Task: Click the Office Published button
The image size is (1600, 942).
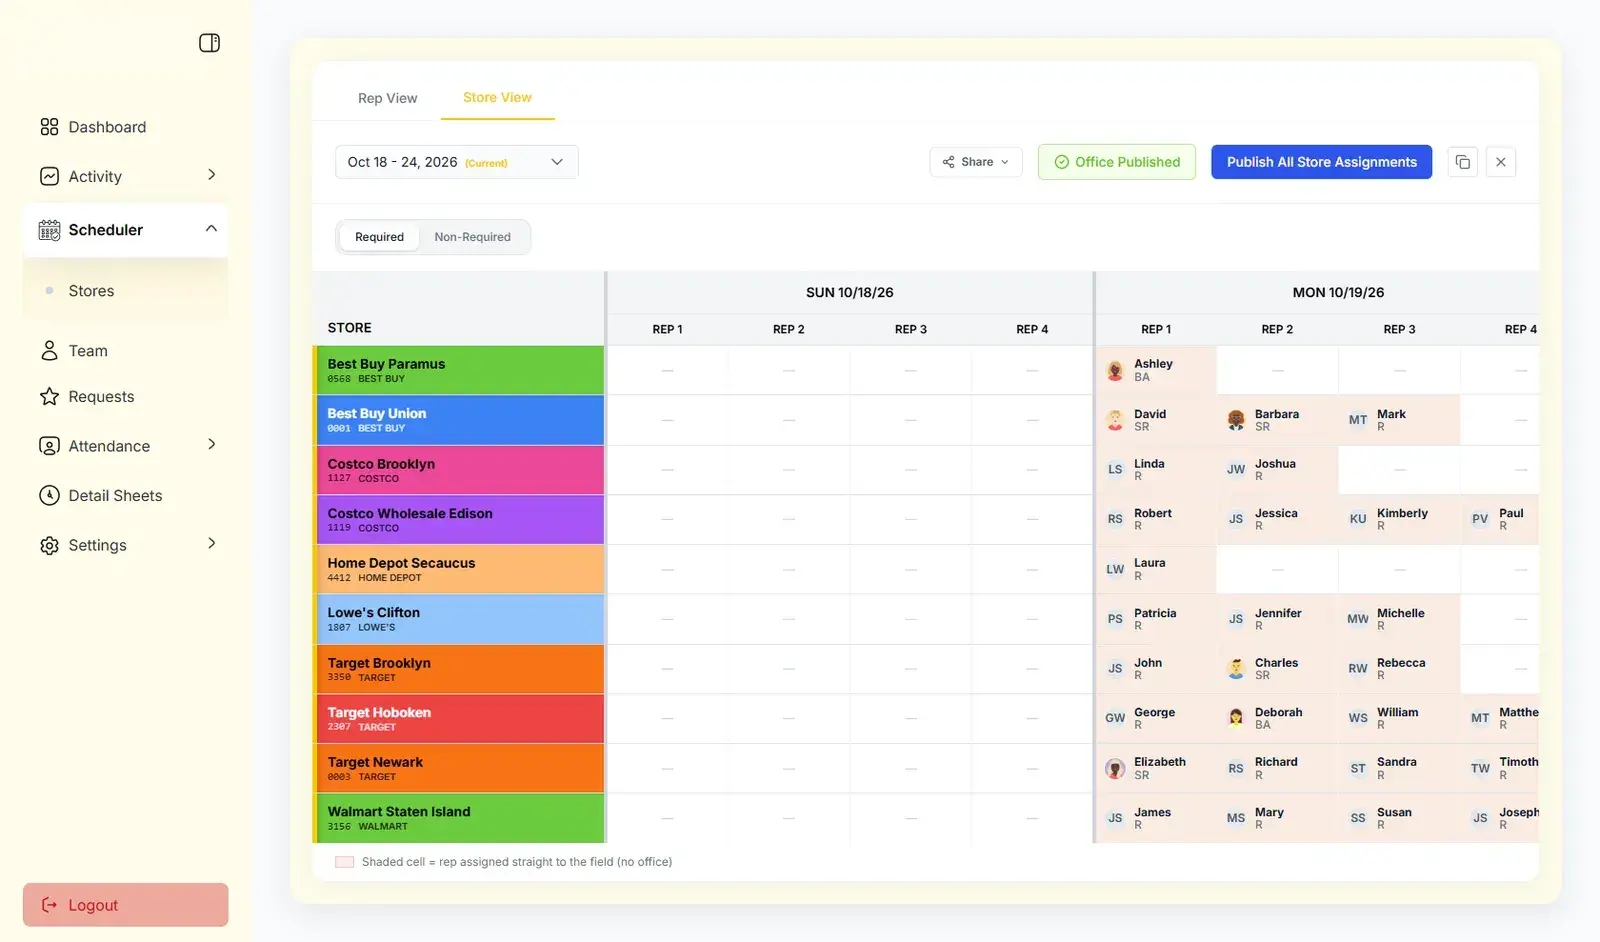Action: (1117, 162)
